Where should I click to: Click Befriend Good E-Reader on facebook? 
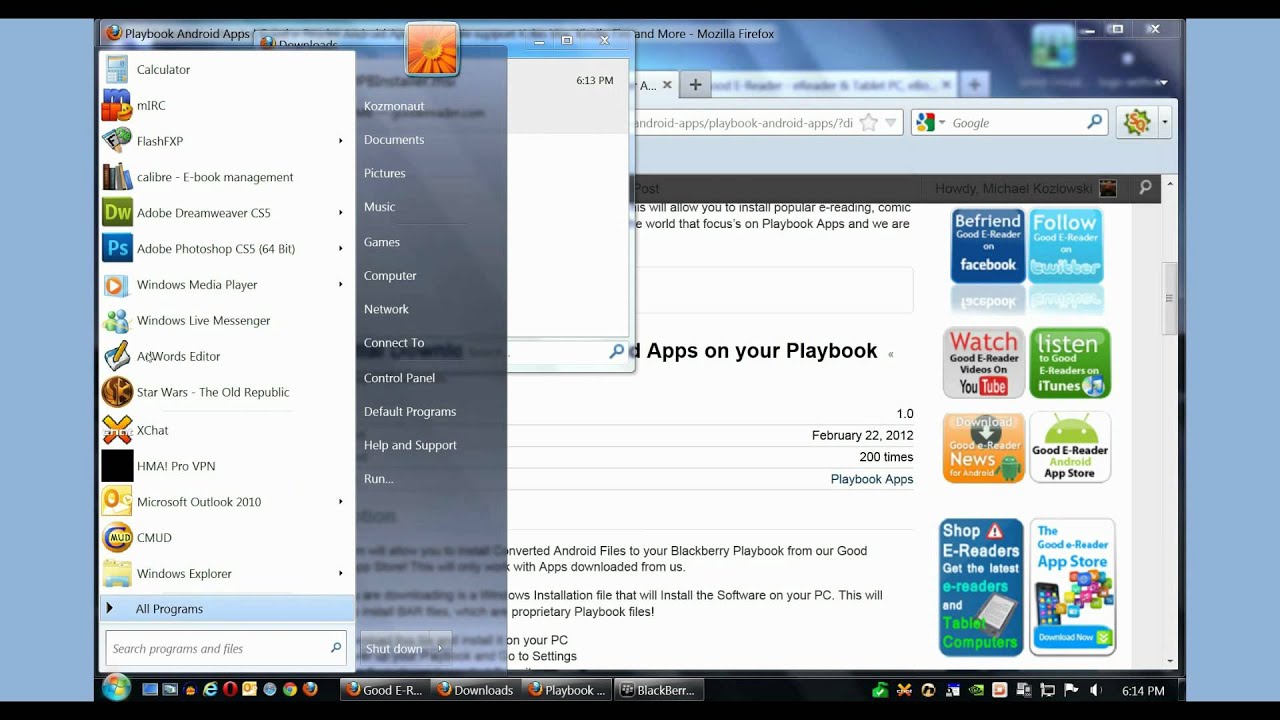987,245
